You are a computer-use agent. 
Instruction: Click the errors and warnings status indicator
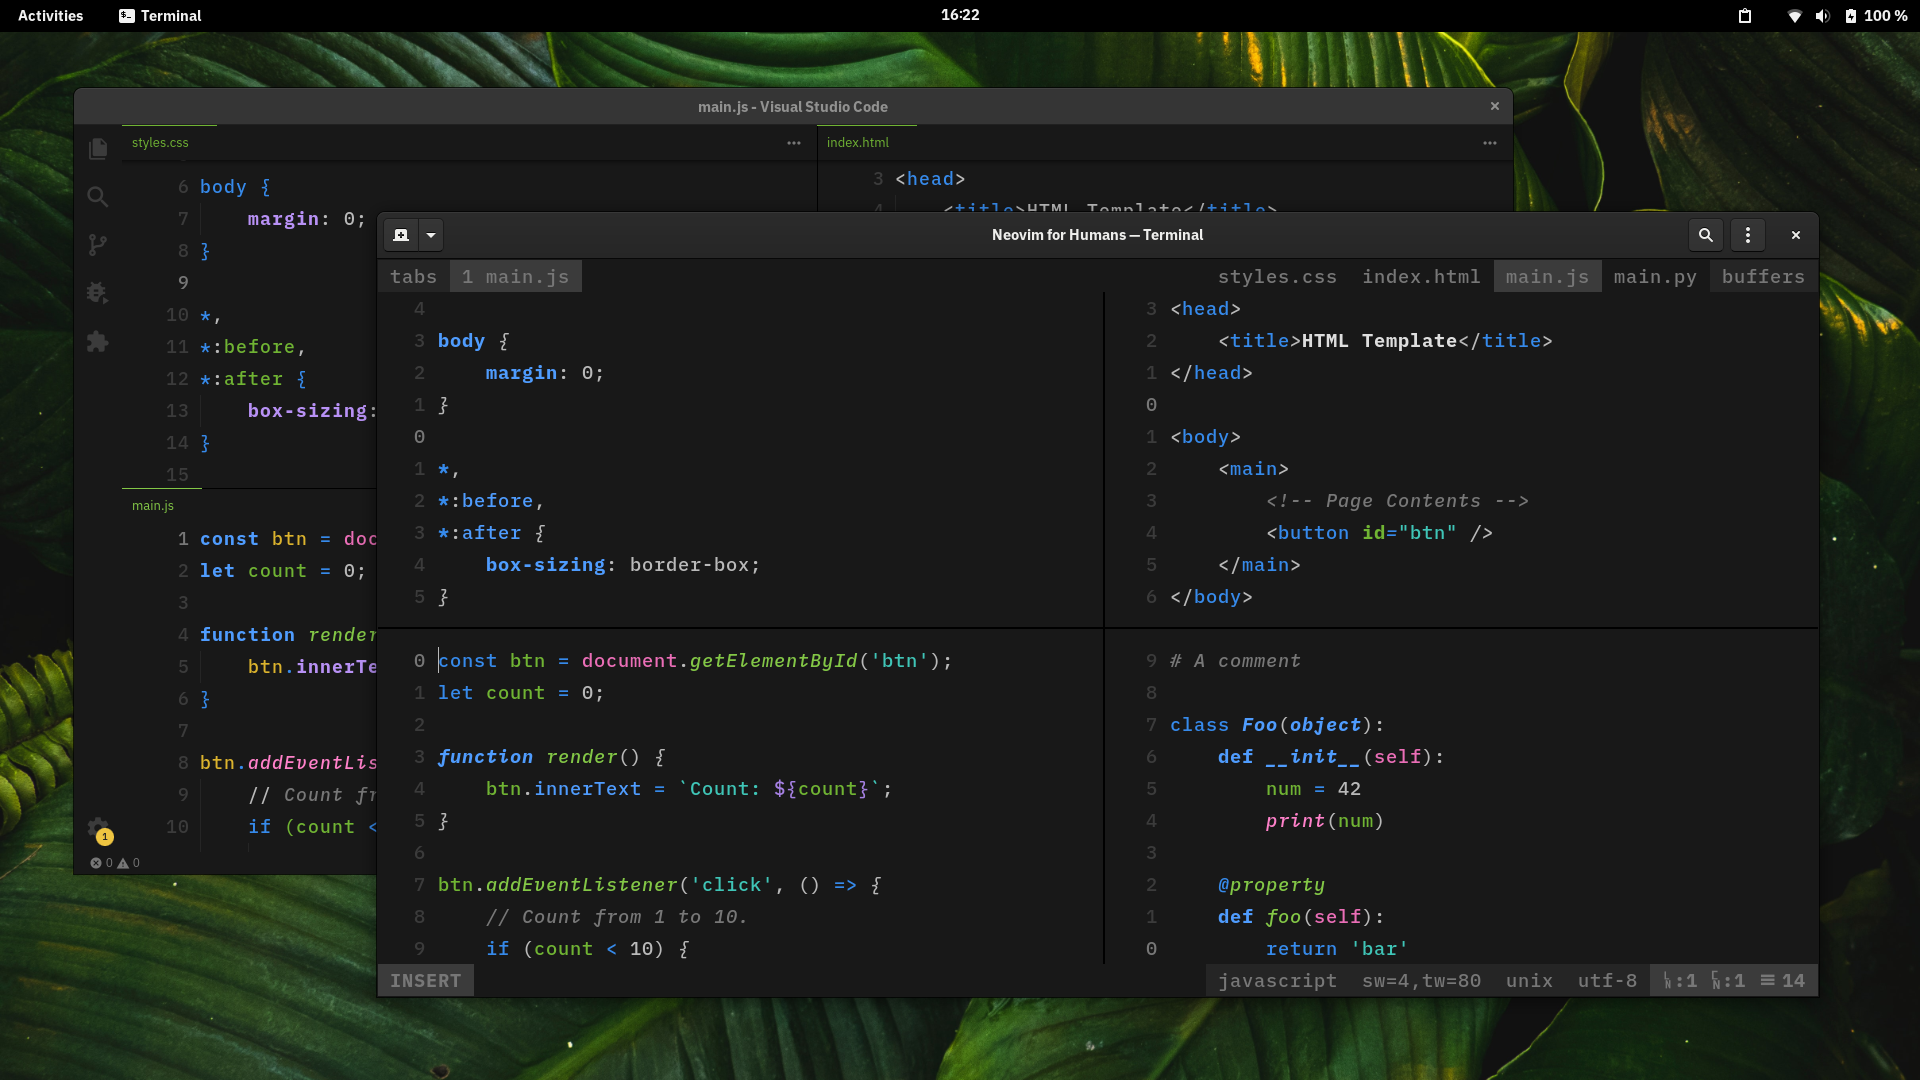point(115,863)
